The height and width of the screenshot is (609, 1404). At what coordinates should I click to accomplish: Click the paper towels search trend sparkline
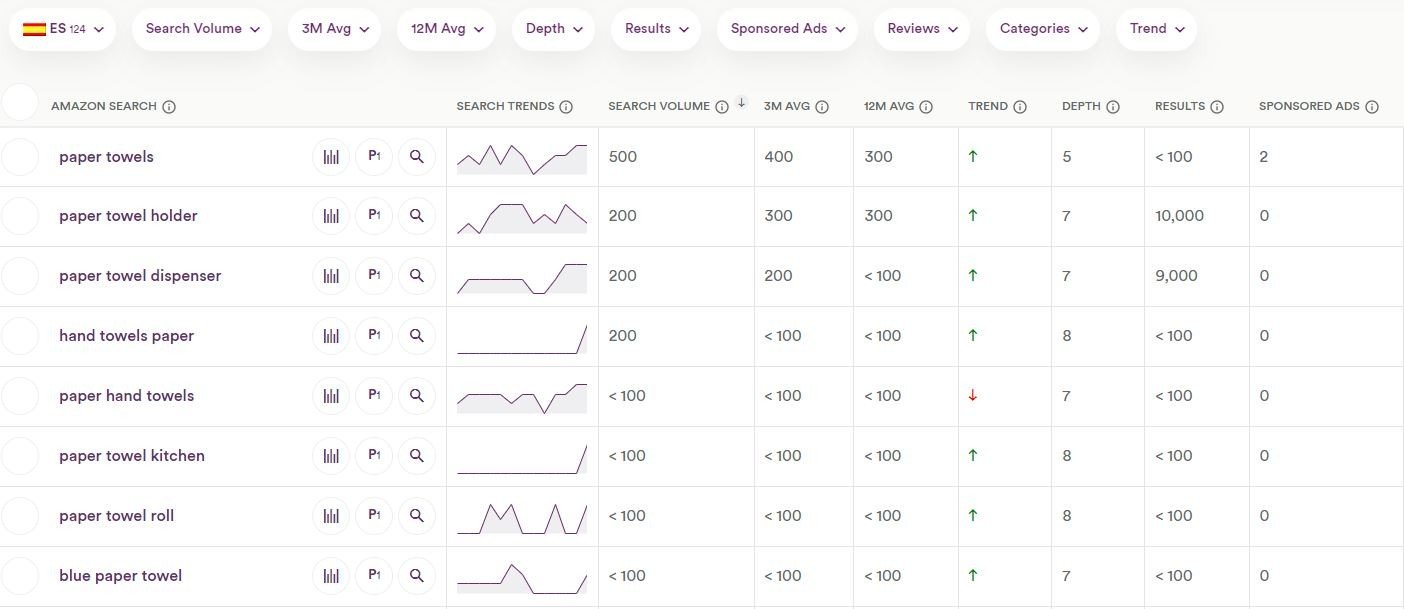tap(522, 159)
